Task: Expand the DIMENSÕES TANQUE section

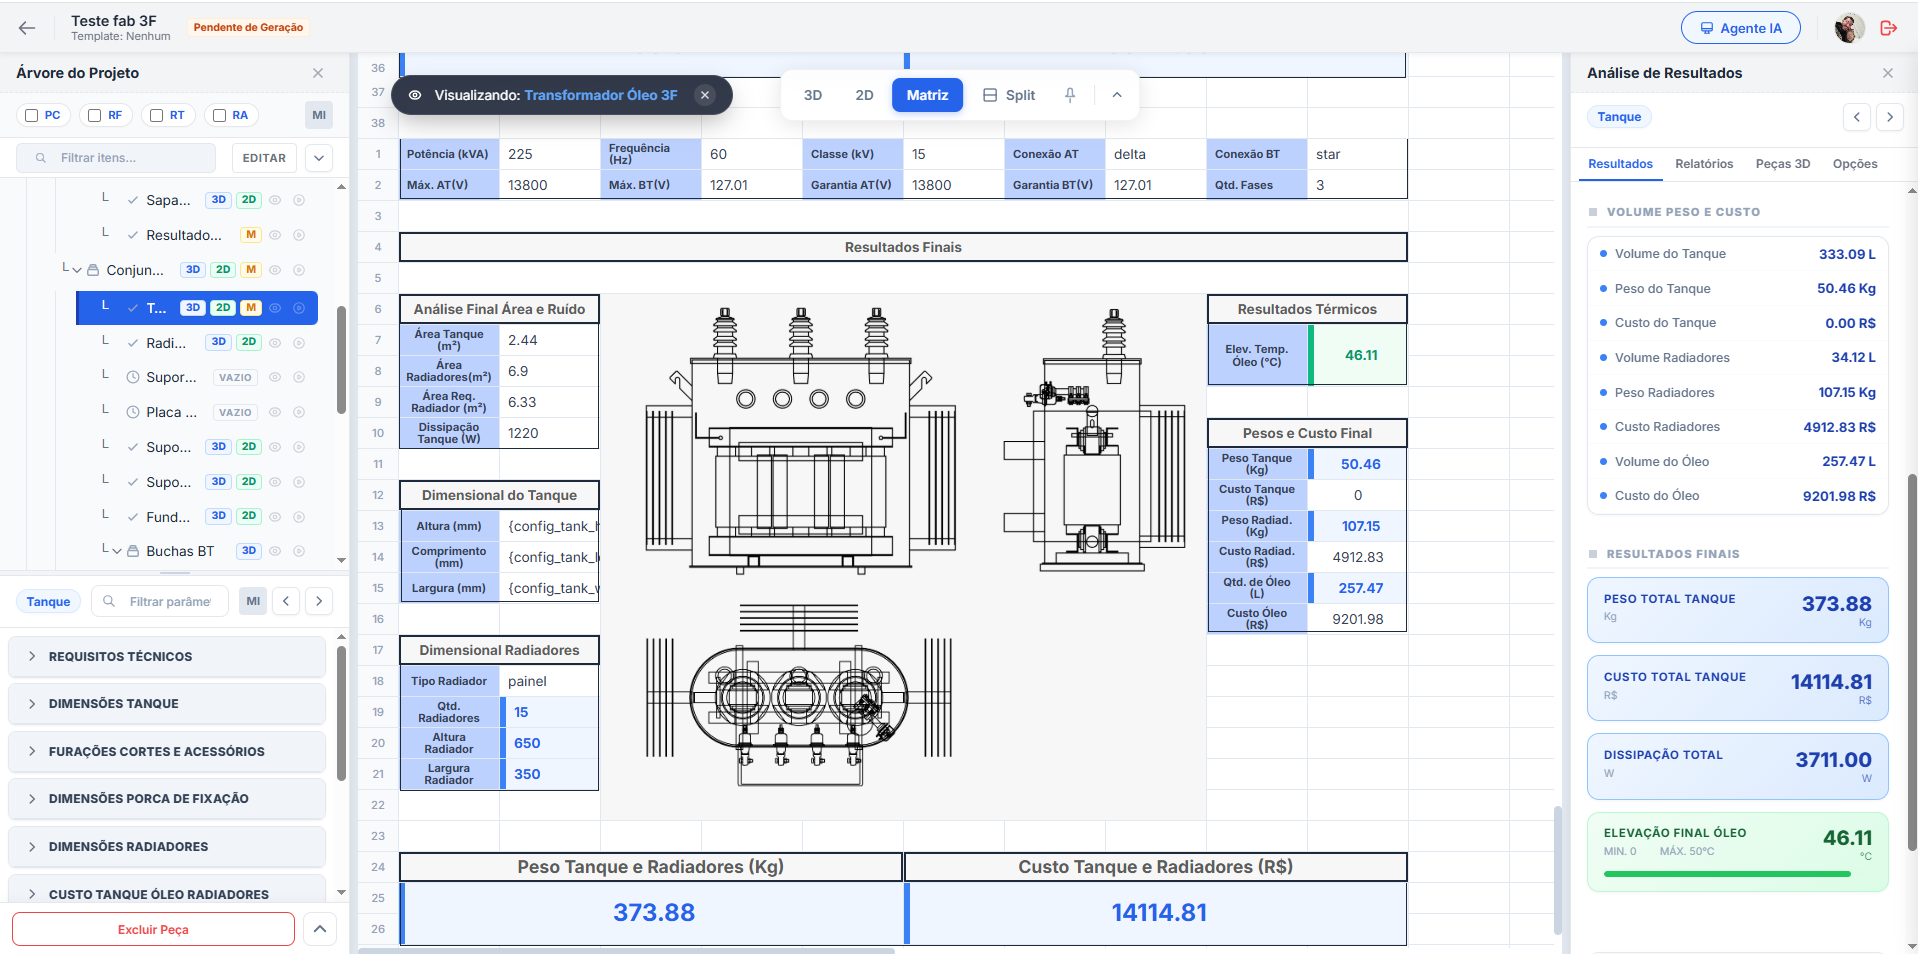Action: pyautogui.click(x=167, y=704)
